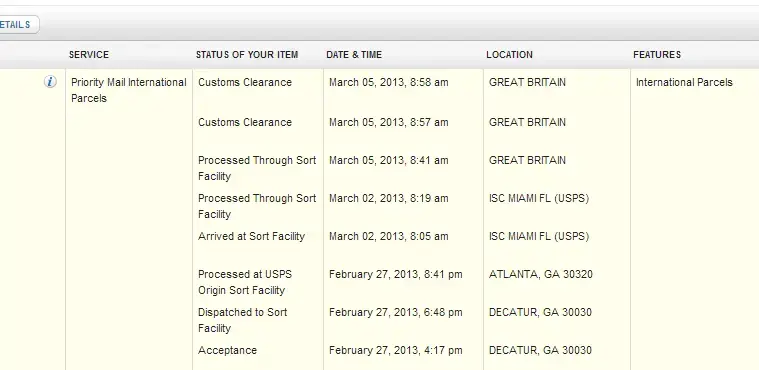Image resolution: width=759 pixels, height=370 pixels.
Task: Click the Acceptance status entry
Action: pyautogui.click(x=228, y=350)
